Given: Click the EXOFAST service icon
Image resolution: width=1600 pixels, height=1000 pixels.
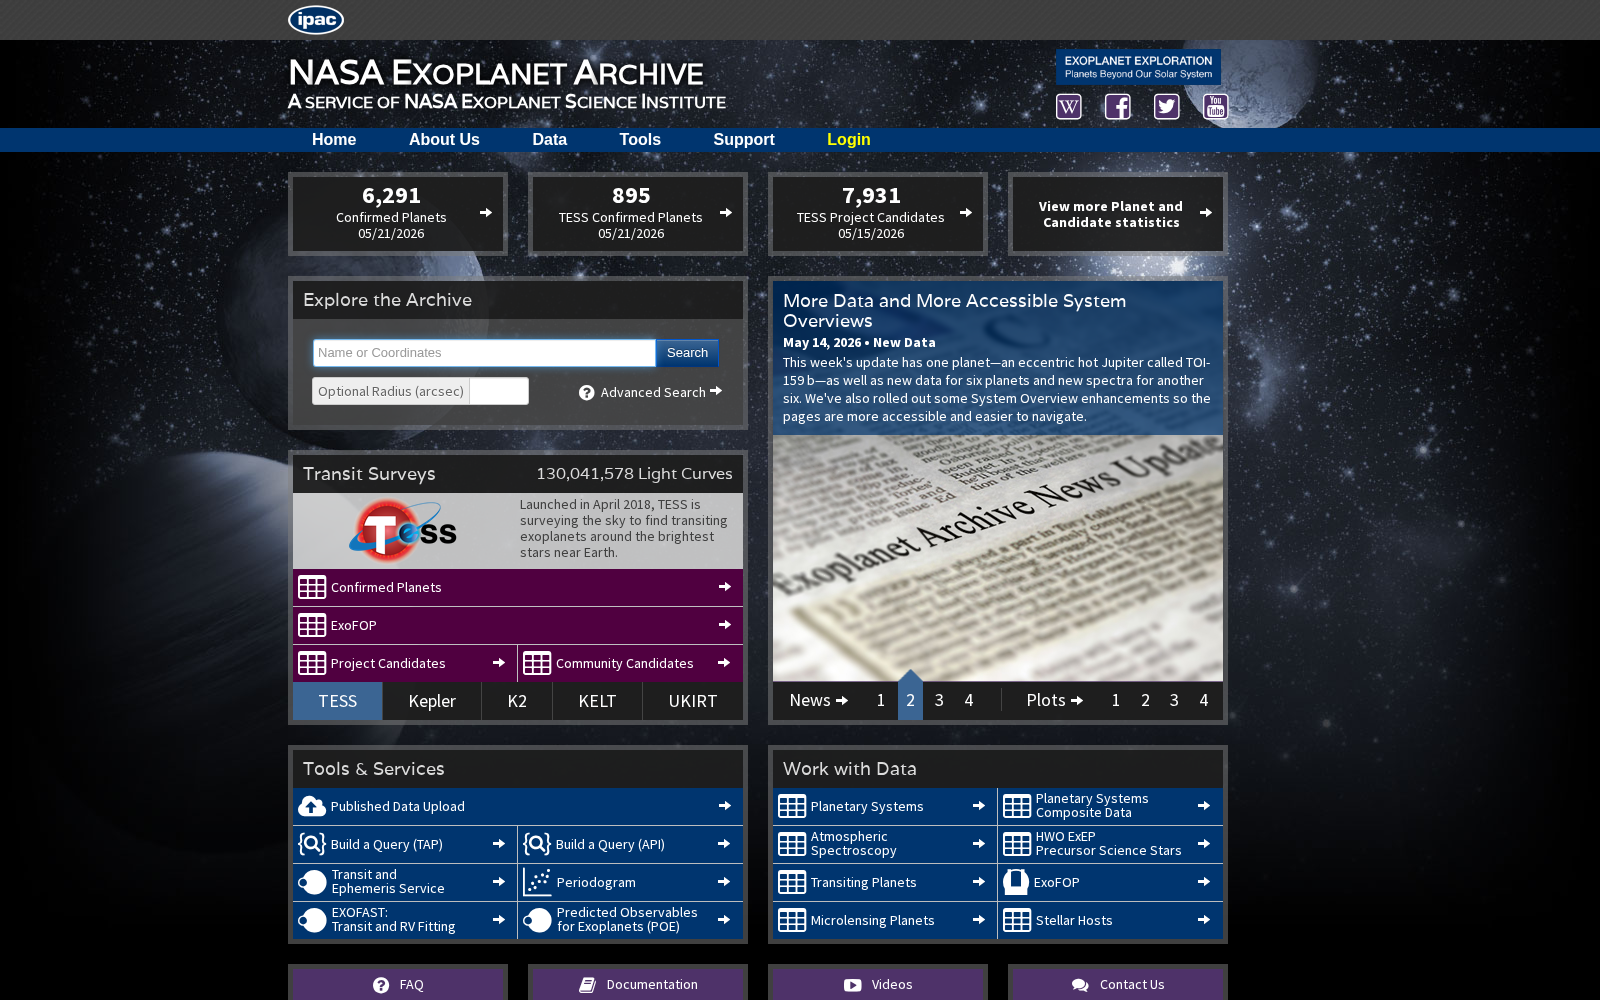Looking at the screenshot, I should click(x=312, y=920).
